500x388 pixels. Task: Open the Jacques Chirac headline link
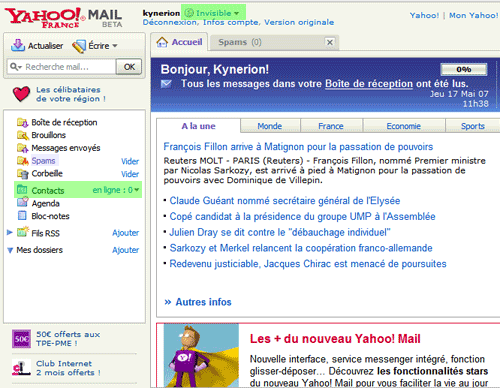point(308,264)
